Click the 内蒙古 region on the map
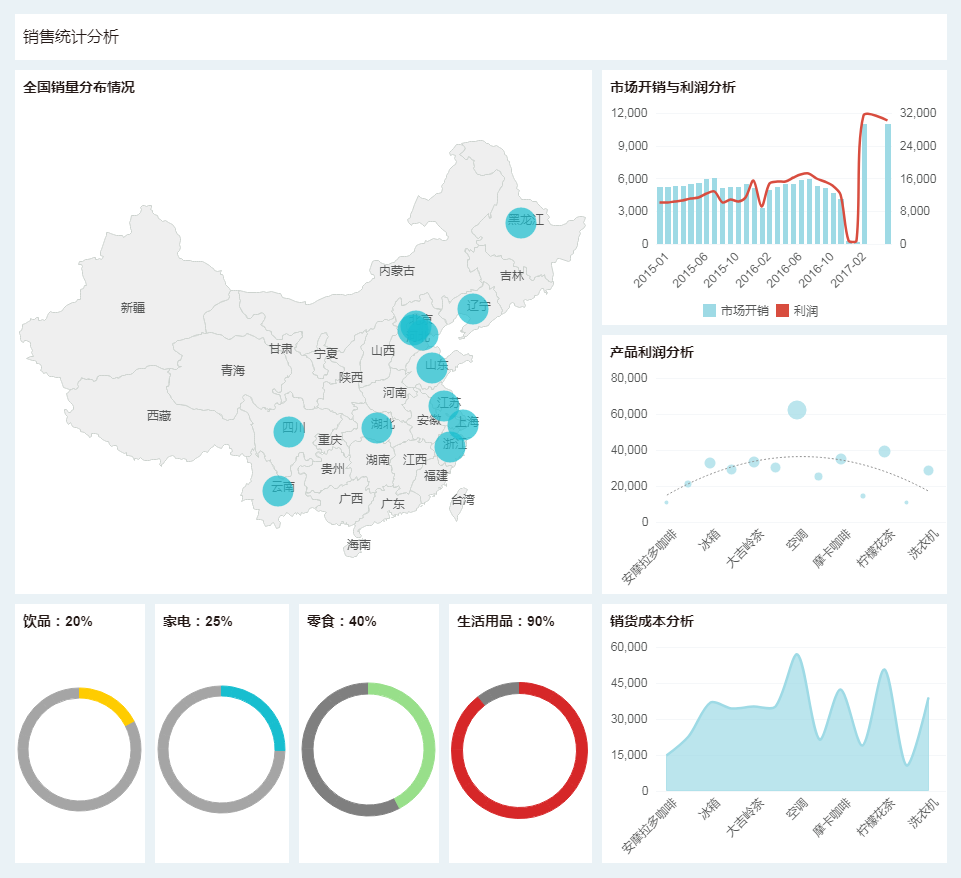This screenshot has width=961, height=878. point(397,271)
